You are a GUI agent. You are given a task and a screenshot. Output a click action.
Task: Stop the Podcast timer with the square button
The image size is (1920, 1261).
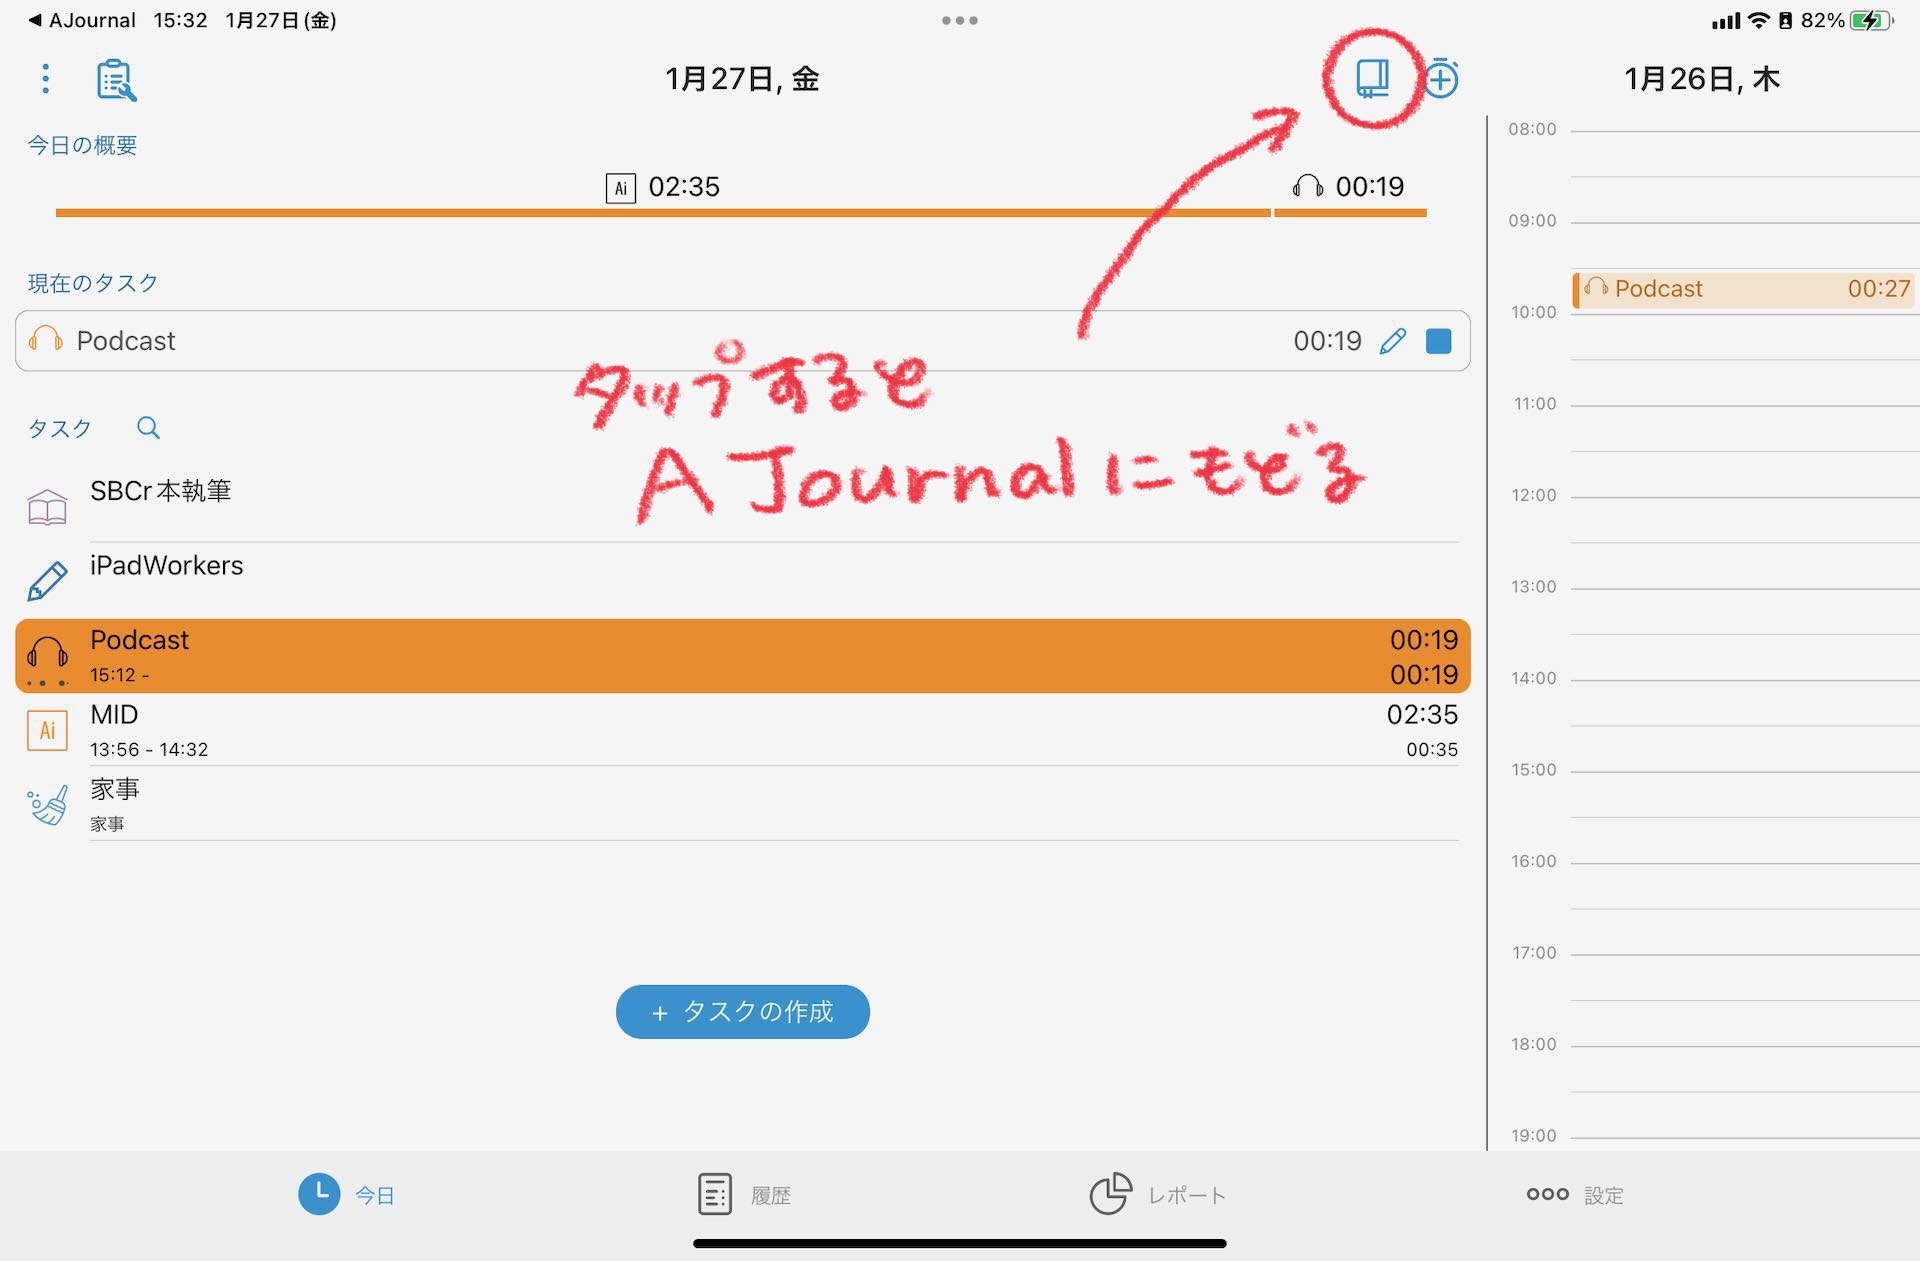1440,341
